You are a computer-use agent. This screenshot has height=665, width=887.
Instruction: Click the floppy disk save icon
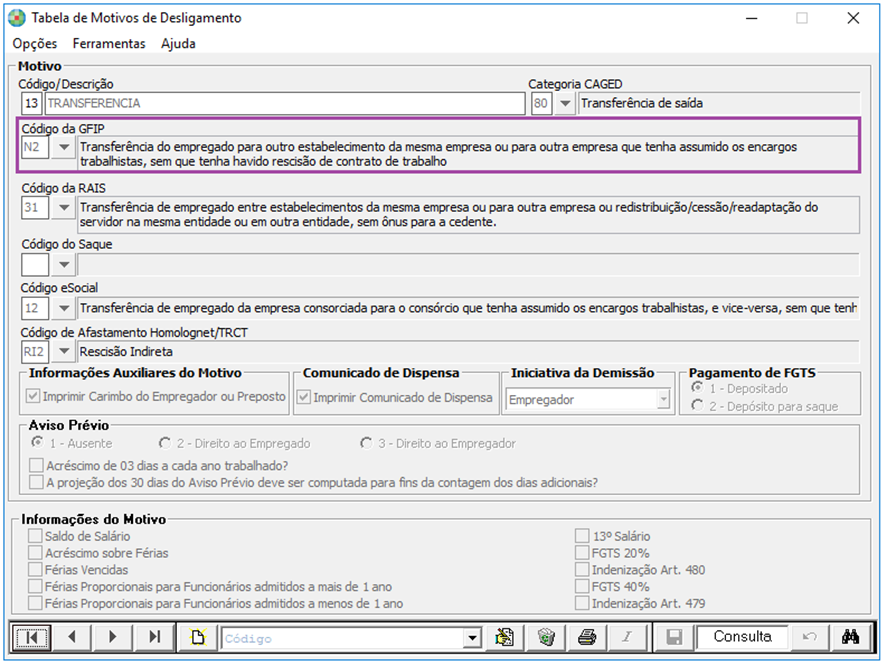pyautogui.click(x=674, y=637)
